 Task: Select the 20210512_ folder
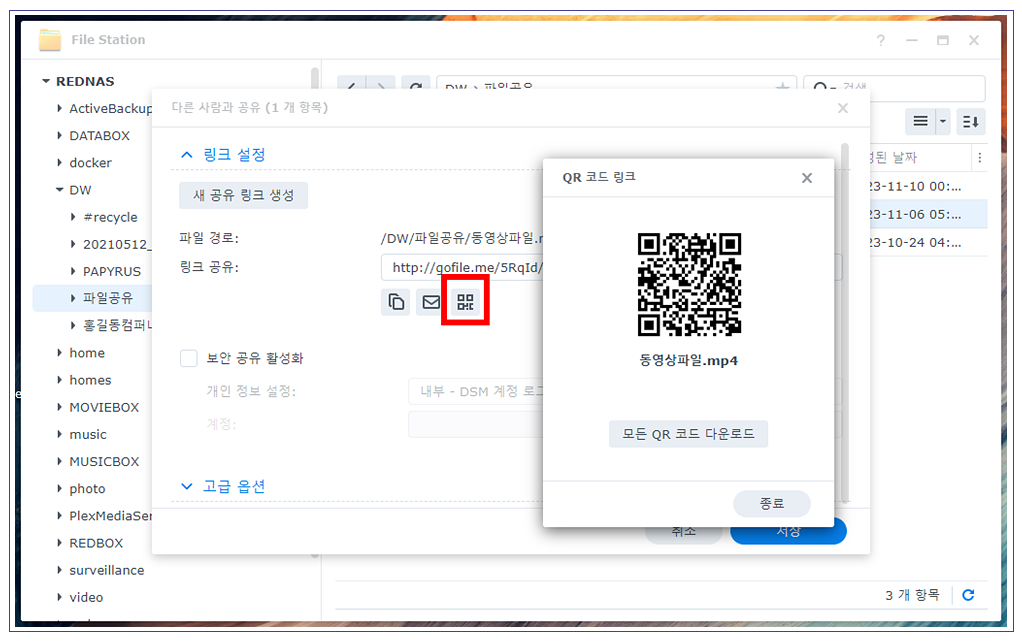point(117,244)
